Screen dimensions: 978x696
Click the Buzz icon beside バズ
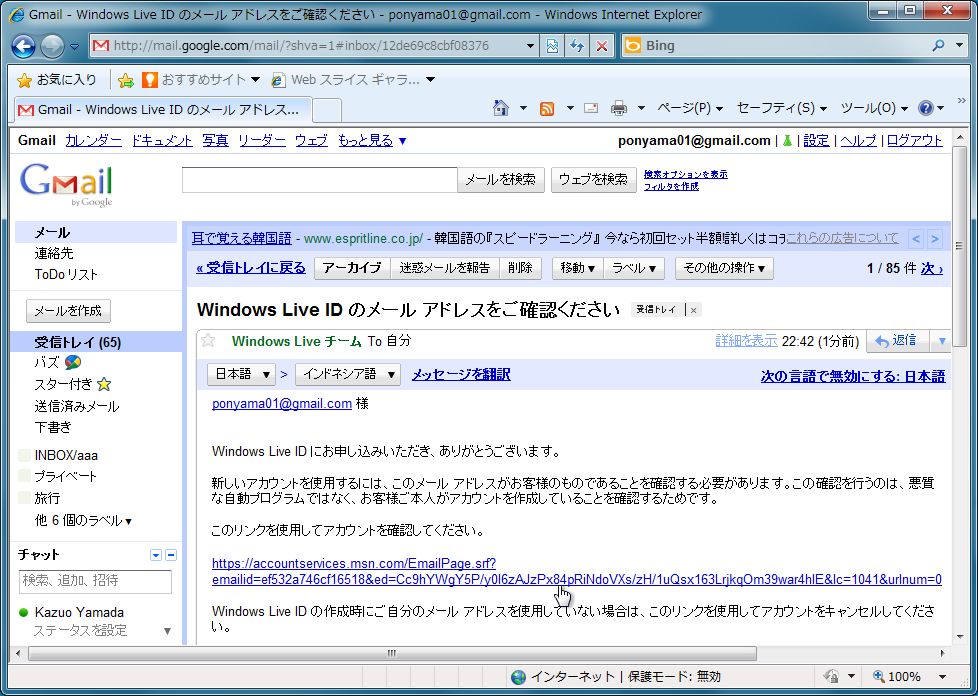72,362
